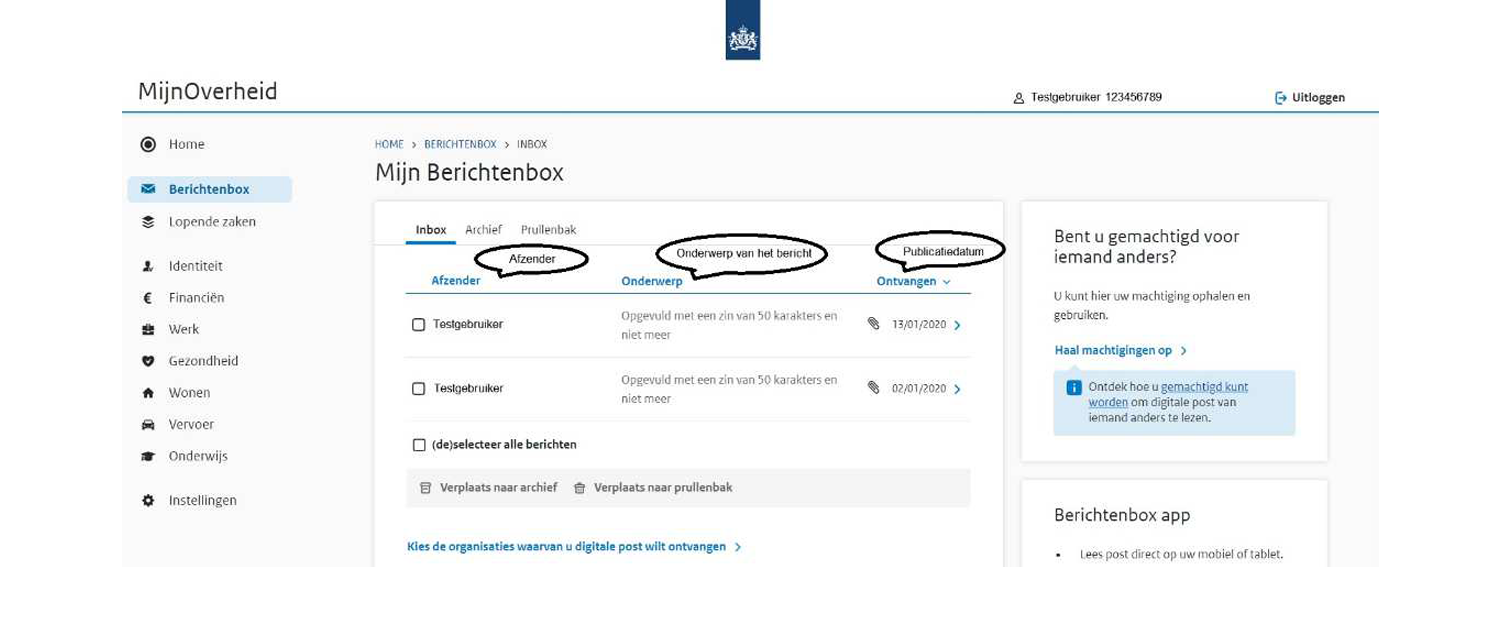Click Testgebruiker sender of 13/01/2020 message

(468, 324)
